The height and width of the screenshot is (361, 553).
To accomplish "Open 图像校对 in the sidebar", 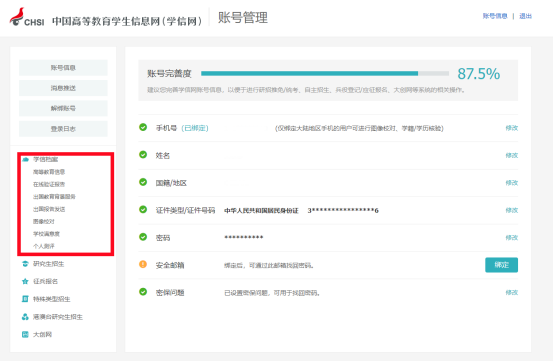I will 44,221.
